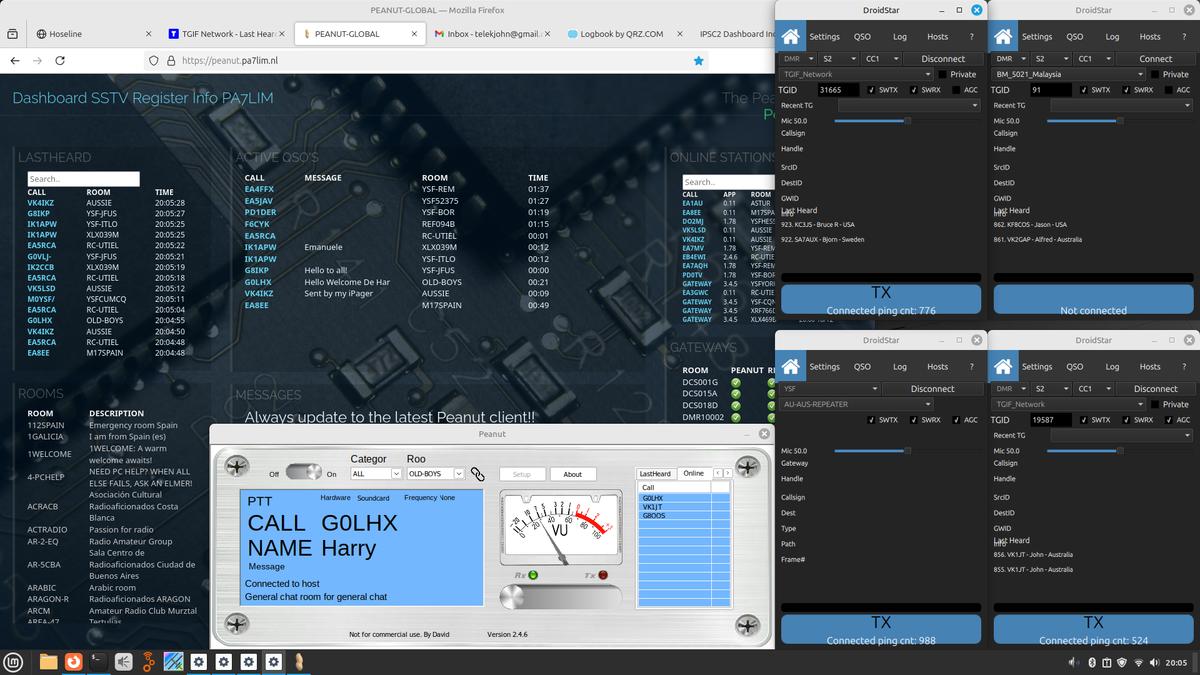The image size is (1200, 675).
Task: Click the Firefox bookmark star icon
Action: tap(698, 61)
